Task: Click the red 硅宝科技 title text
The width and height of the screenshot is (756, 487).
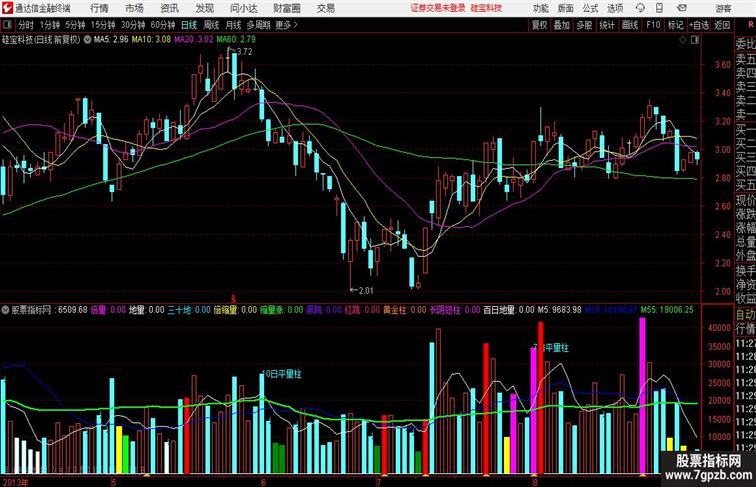Action: pyautogui.click(x=486, y=8)
